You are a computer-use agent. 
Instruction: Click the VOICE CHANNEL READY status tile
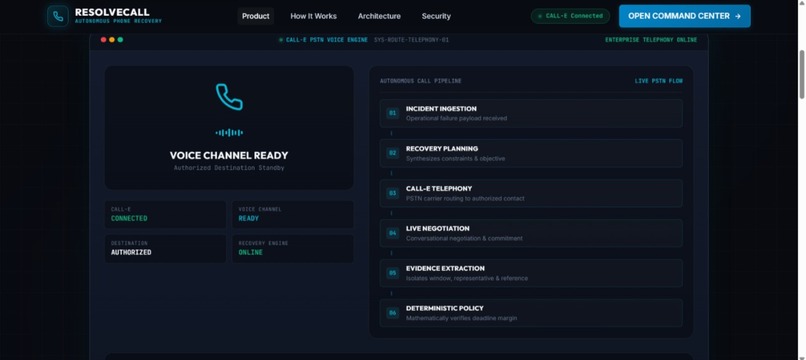pyautogui.click(x=293, y=214)
